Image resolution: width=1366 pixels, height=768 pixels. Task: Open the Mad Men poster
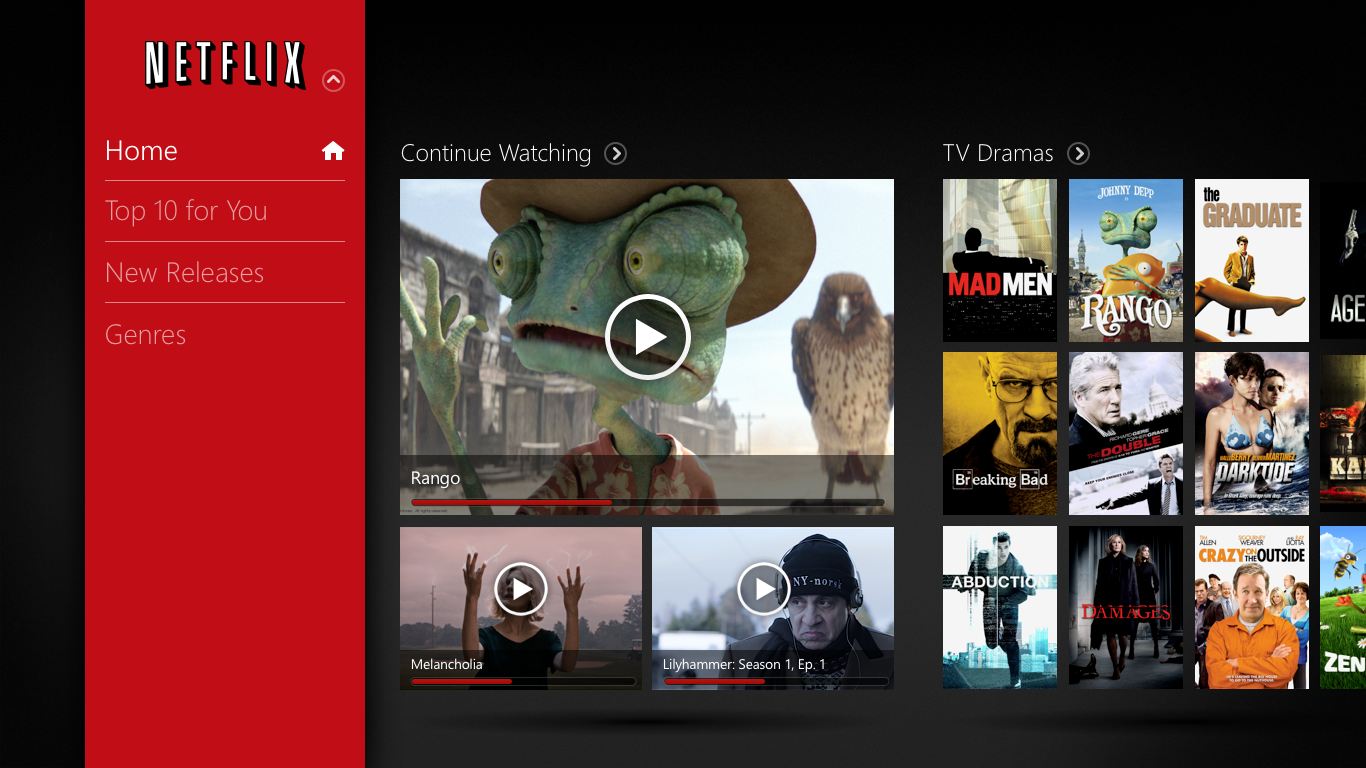coord(999,260)
